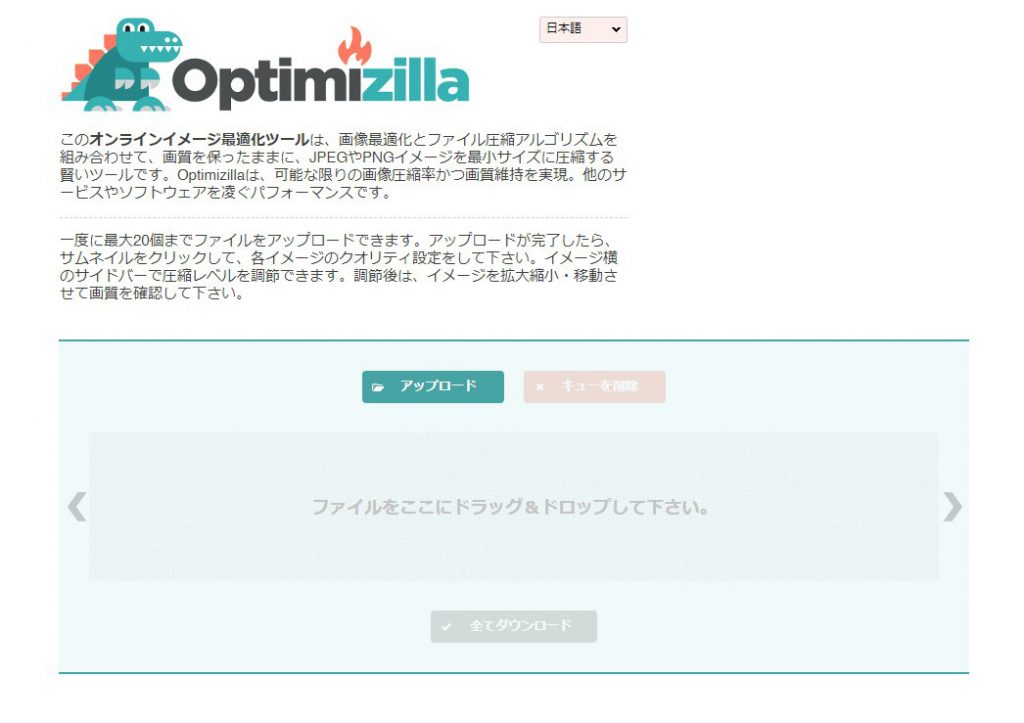Click the dashed divider between paragraphs

point(344,217)
